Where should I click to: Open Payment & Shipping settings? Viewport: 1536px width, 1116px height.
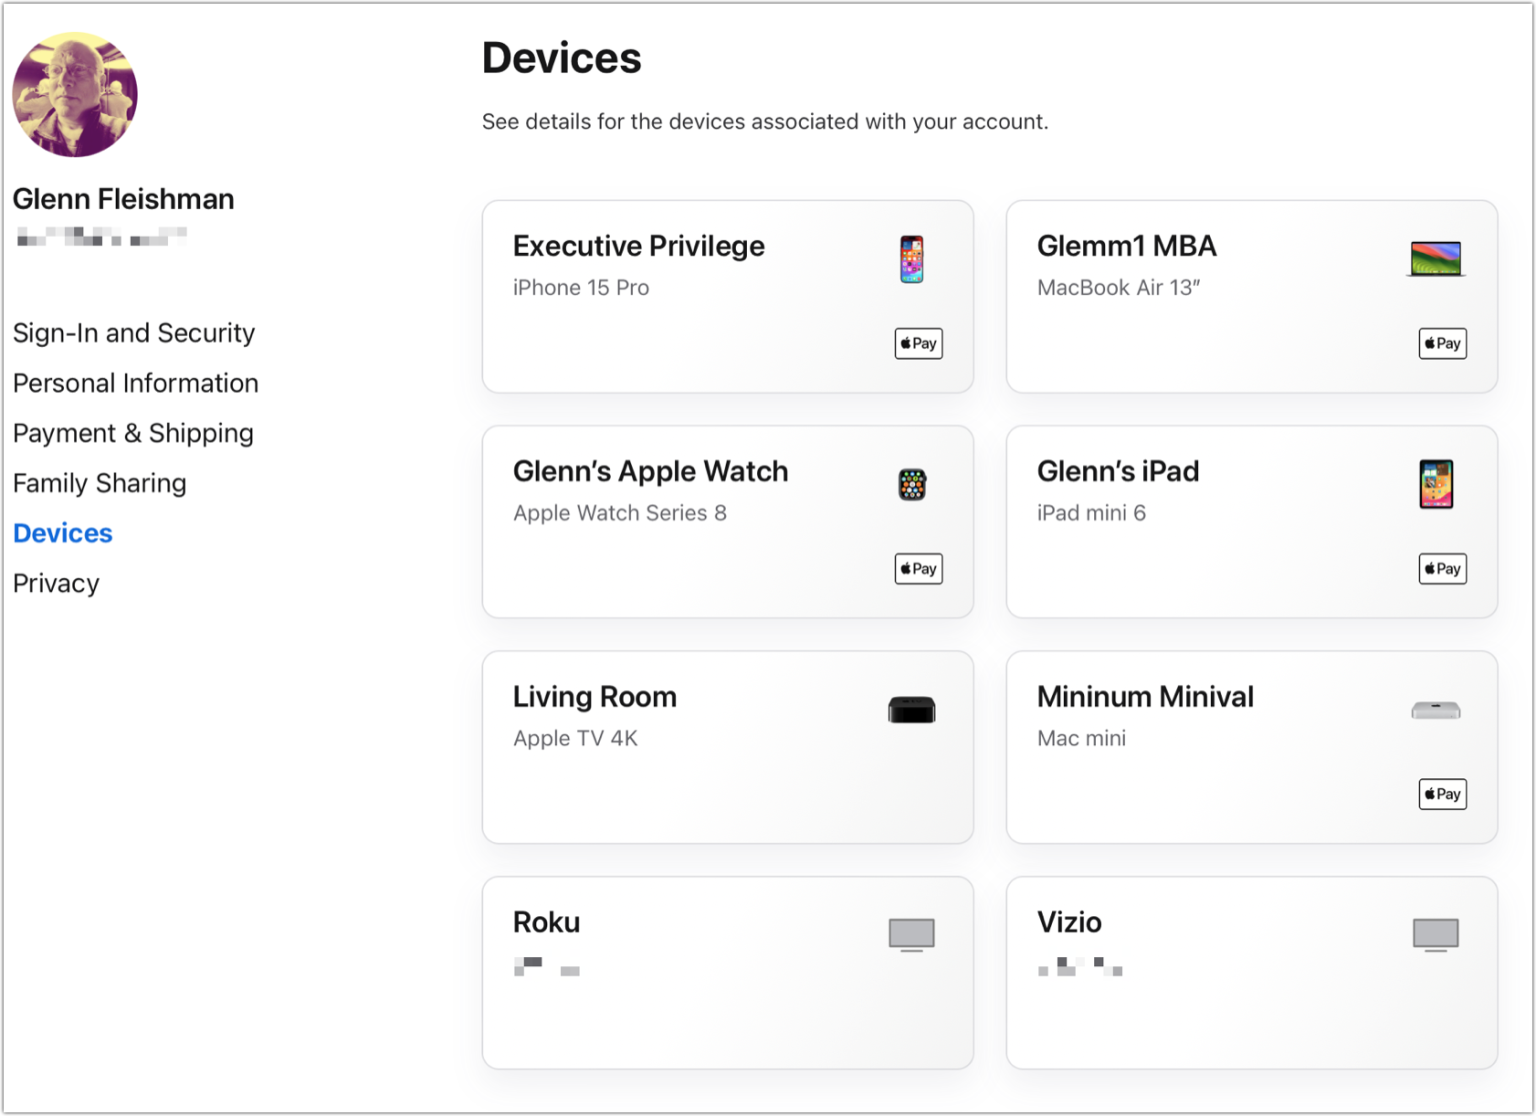(x=133, y=433)
